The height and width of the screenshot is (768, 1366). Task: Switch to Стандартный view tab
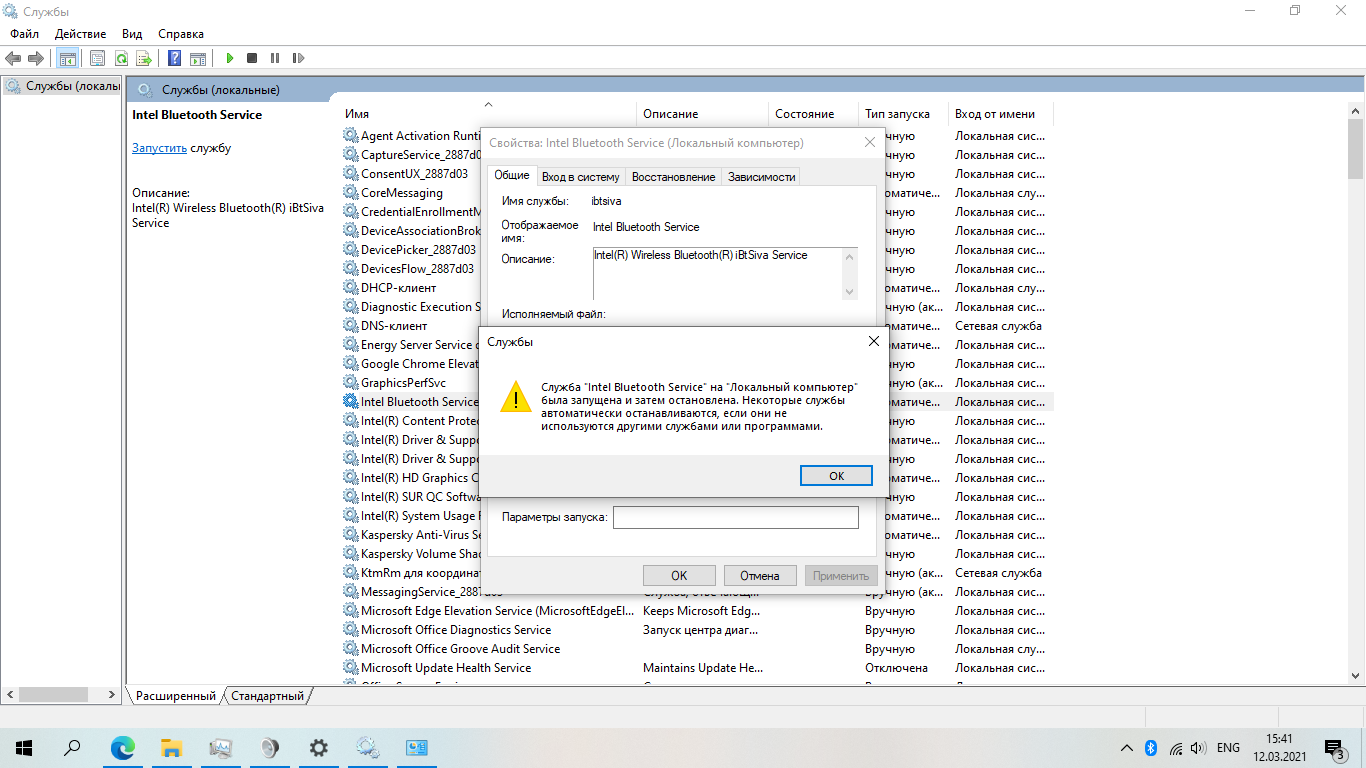[267, 696]
